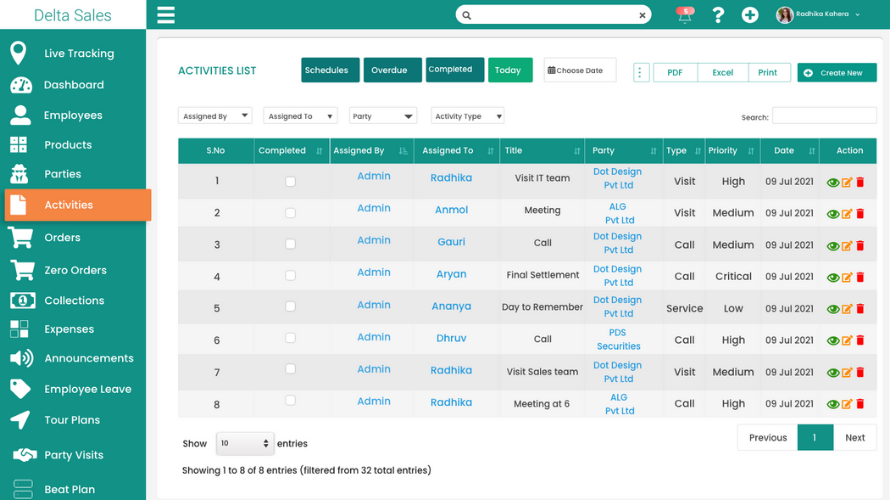The height and width of the screenshot is (500, 890).
Task: Tick the completed checkbox for Visit Sales team
Action: click(x=290, y=372)
